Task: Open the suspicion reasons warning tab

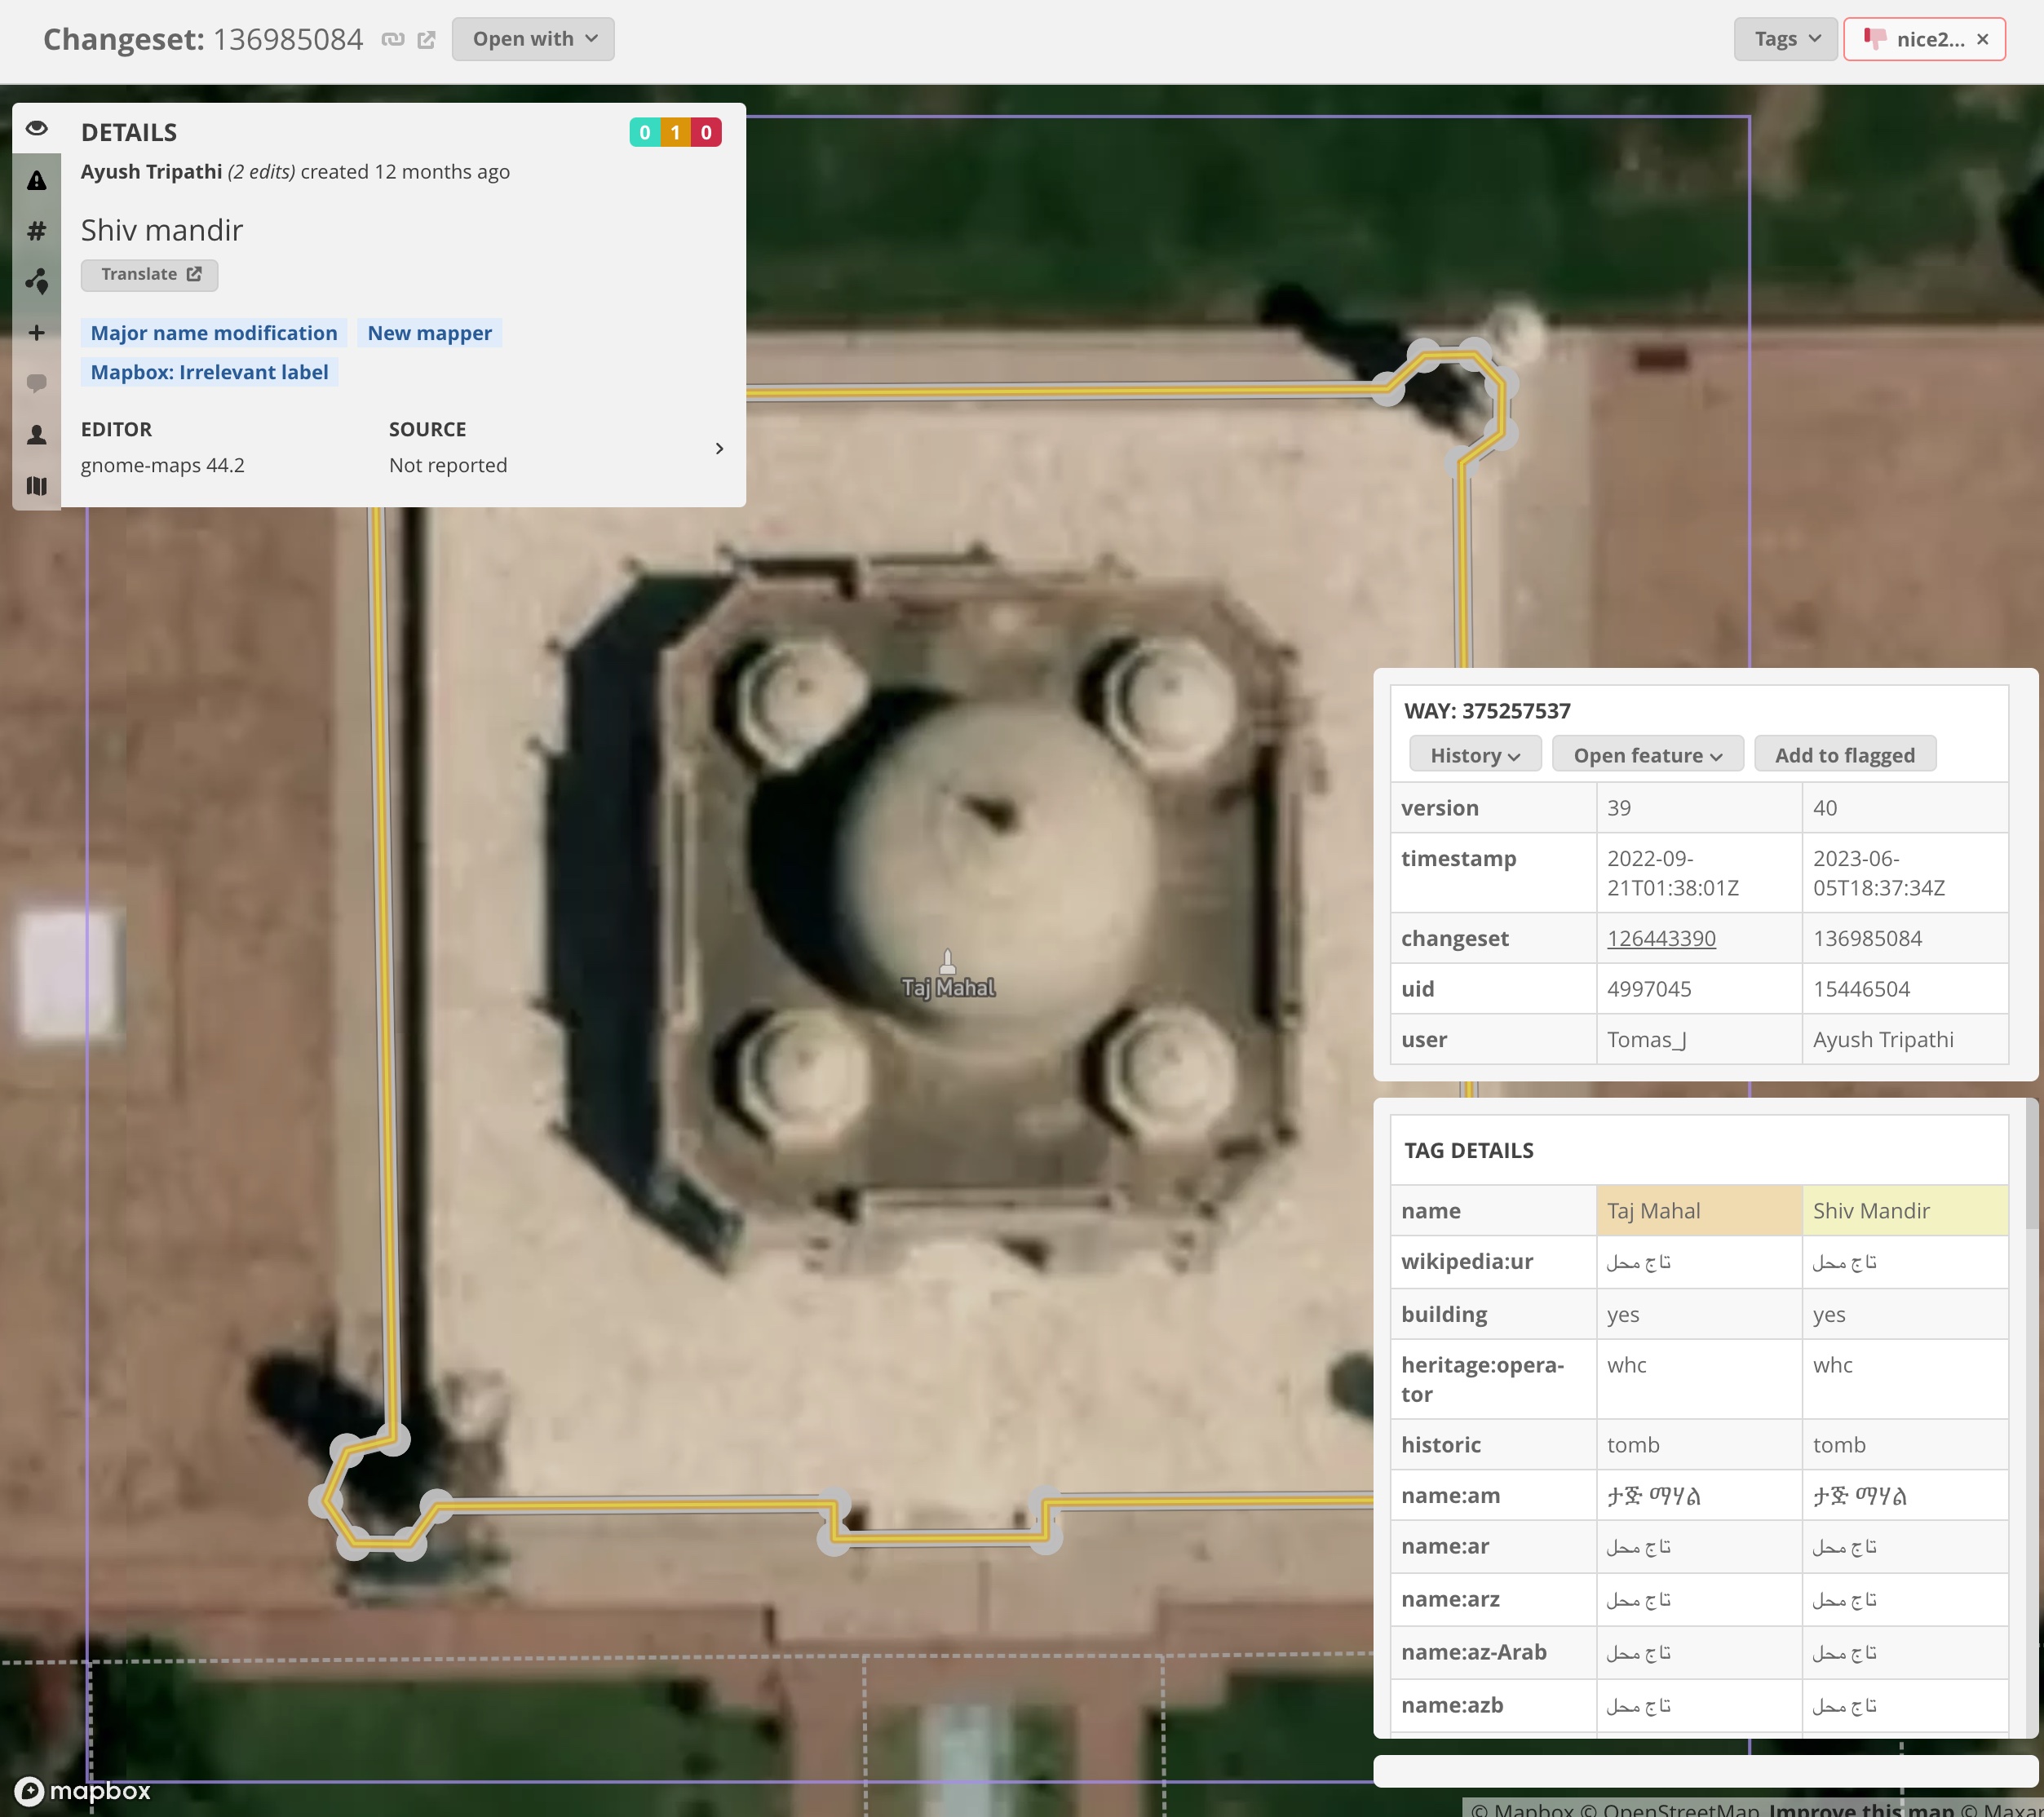Action: 37,180
